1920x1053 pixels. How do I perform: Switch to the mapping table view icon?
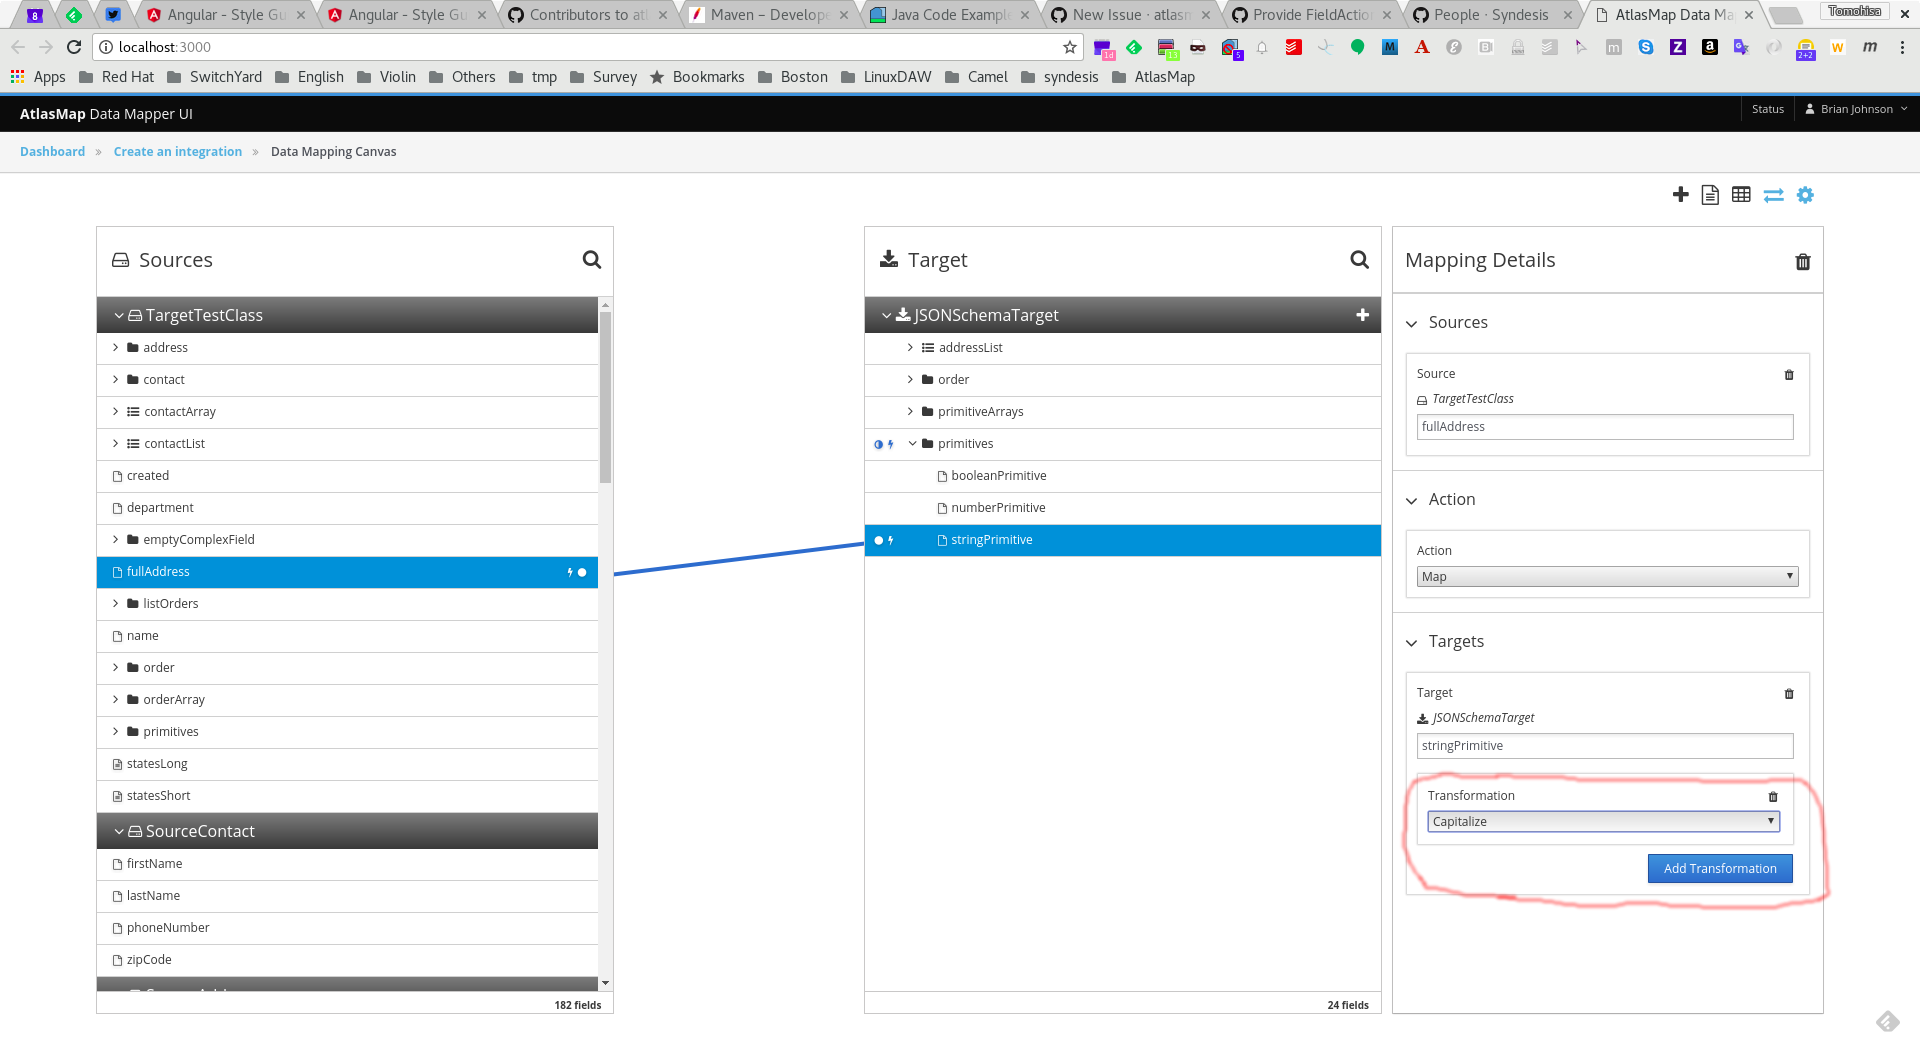1741,195
